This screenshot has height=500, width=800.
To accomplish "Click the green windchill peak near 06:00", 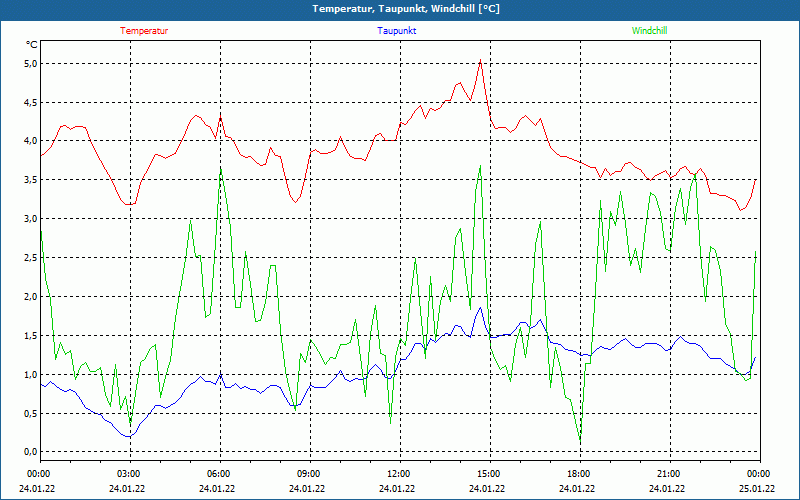I will (221, 170).
